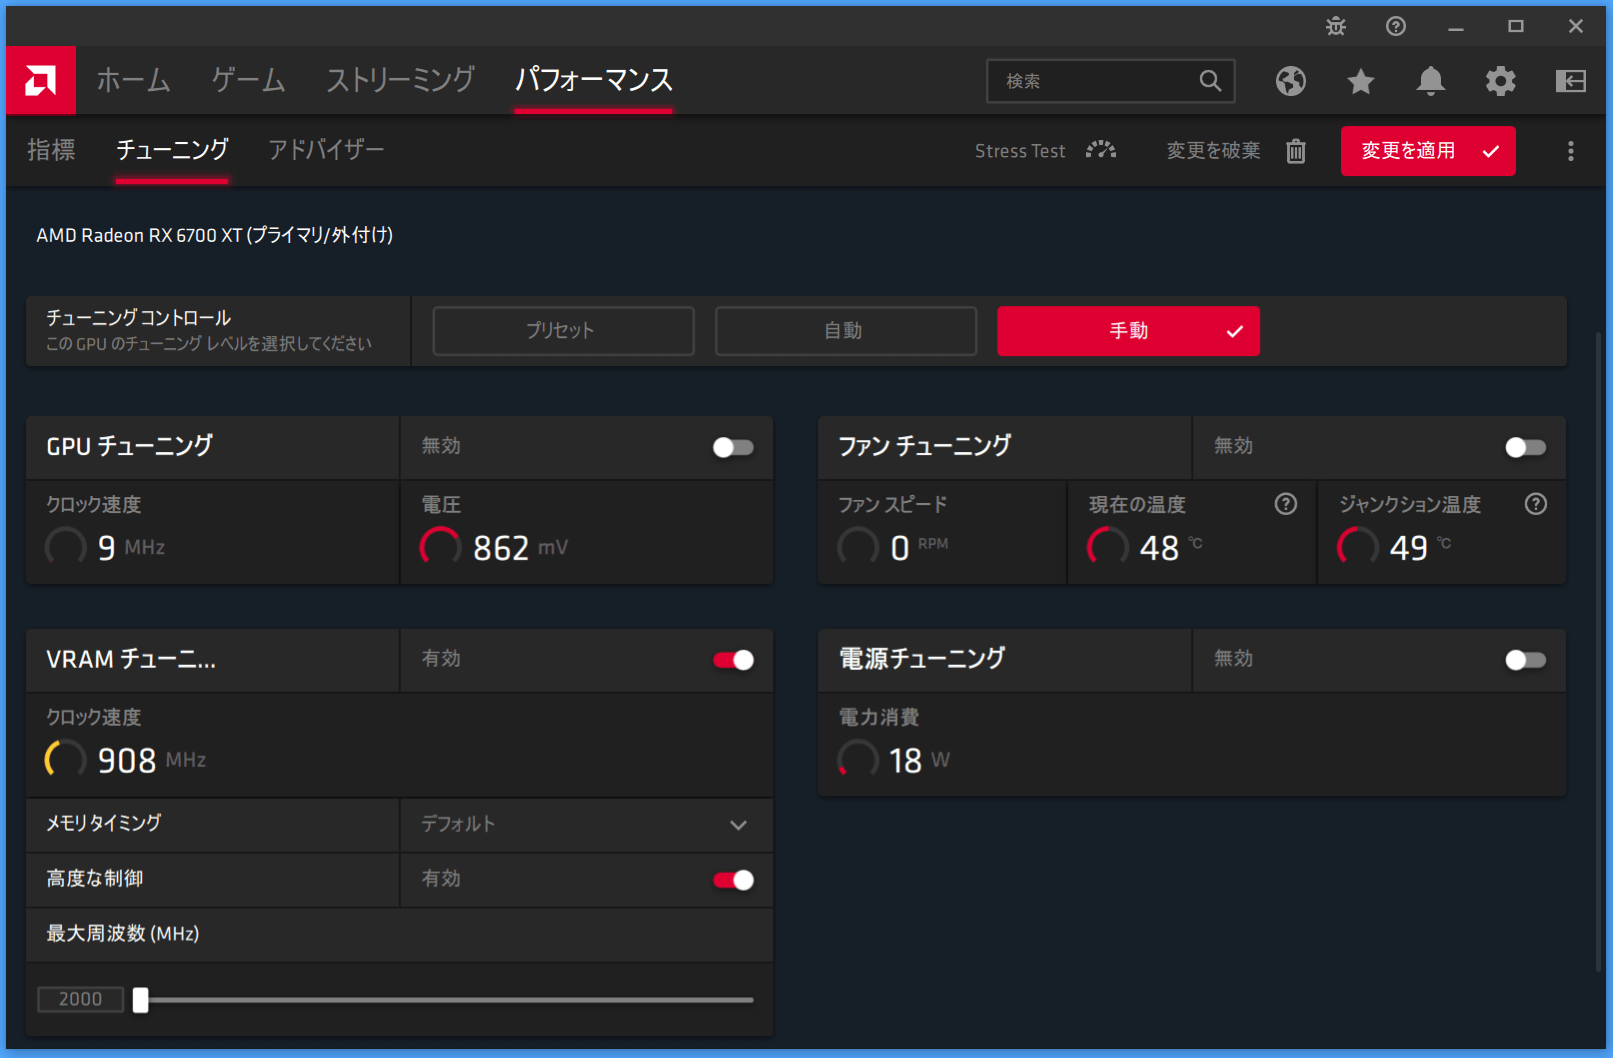Viewport: 1613px width, 1058px height.
Task: Choose the プリセット tuning control
Action: tap(563, 331)
